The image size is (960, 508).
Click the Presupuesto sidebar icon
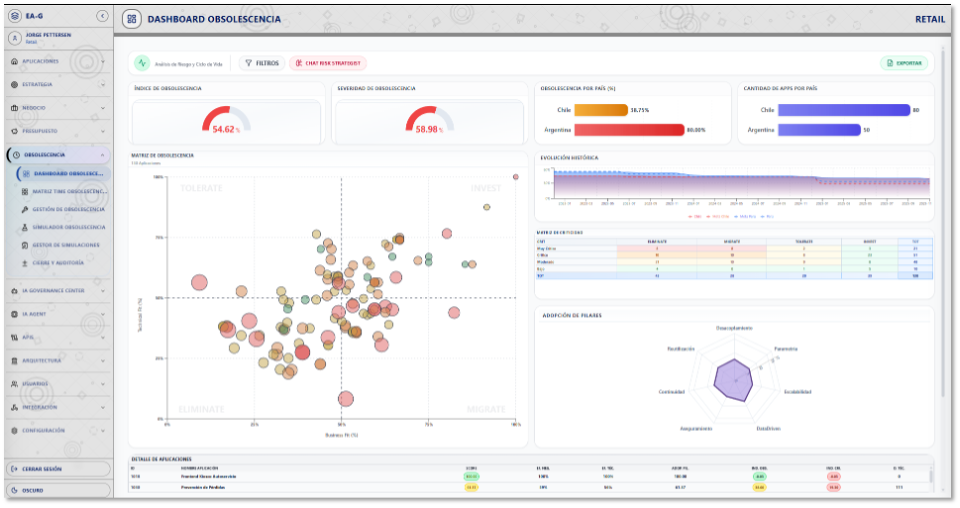click(14, 131)
